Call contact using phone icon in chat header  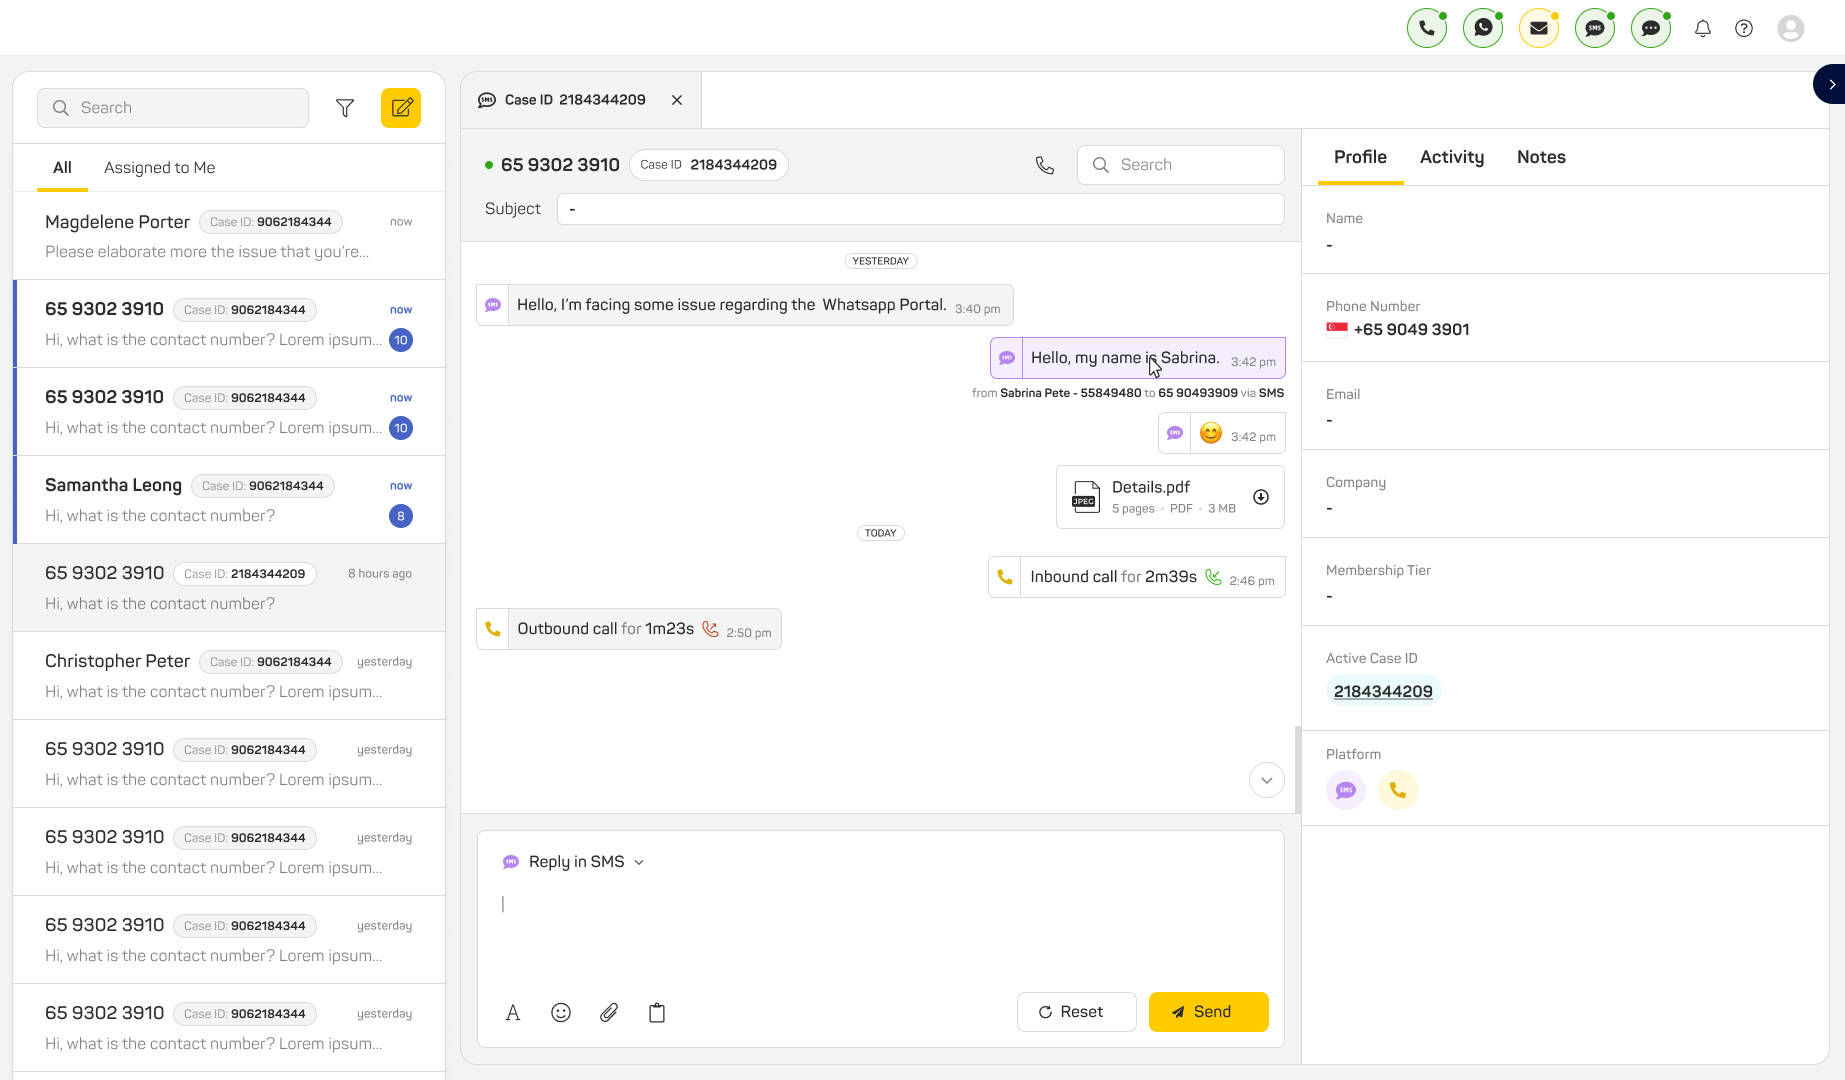pyautogui.click(x=1045, y=165)
